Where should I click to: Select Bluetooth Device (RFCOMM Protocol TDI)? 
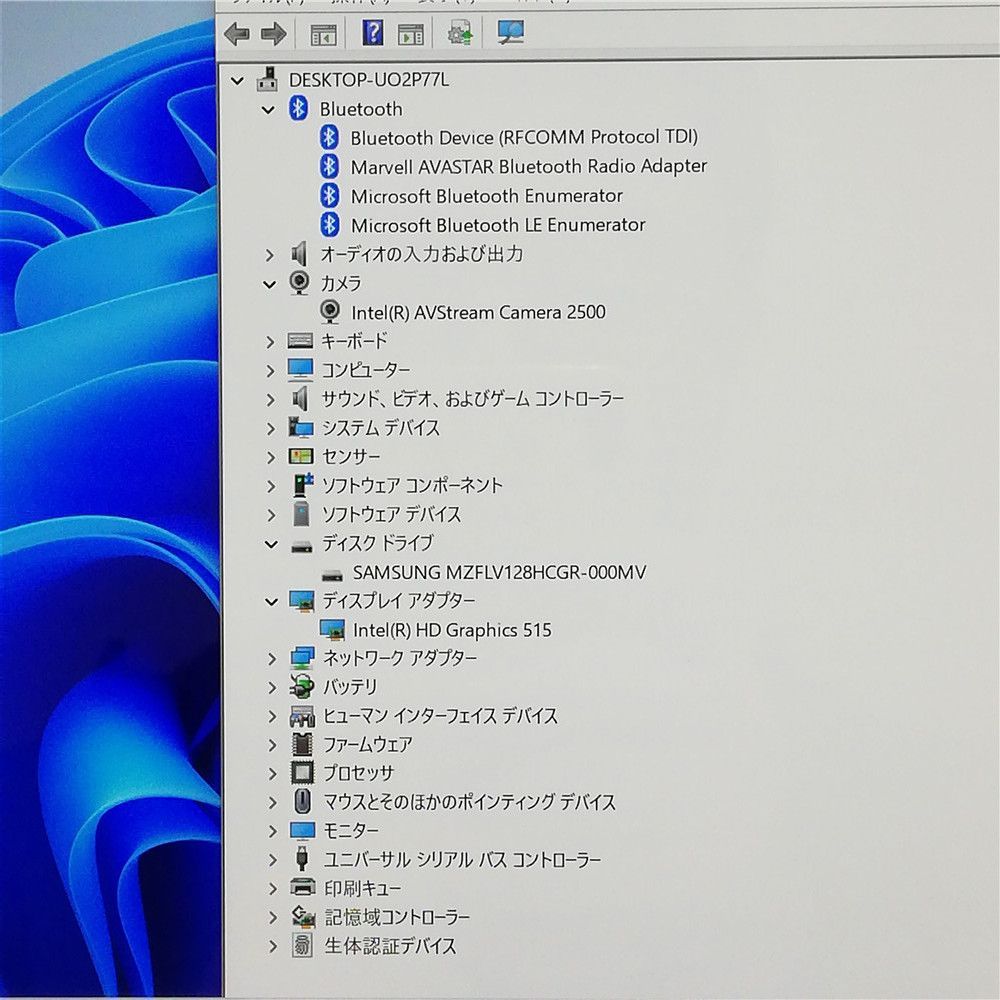pyautogui.click(x=524, y=137)
